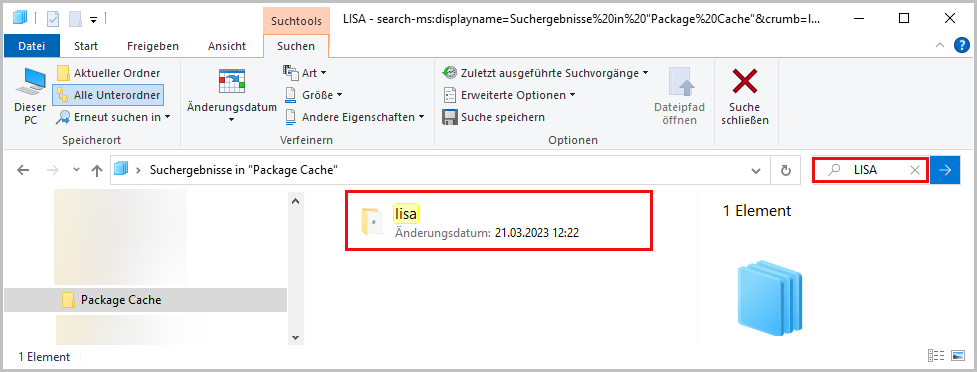
Task: Open Größe filter dropdown
Action: 313,95
